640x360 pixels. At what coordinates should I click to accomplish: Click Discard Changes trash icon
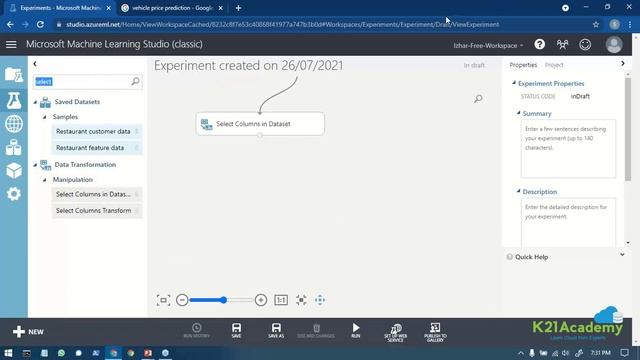(x=316, y=331)
